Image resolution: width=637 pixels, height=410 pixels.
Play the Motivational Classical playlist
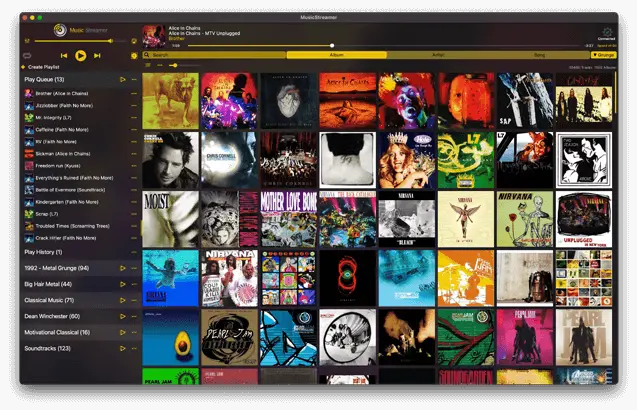(x=122, y=332)
